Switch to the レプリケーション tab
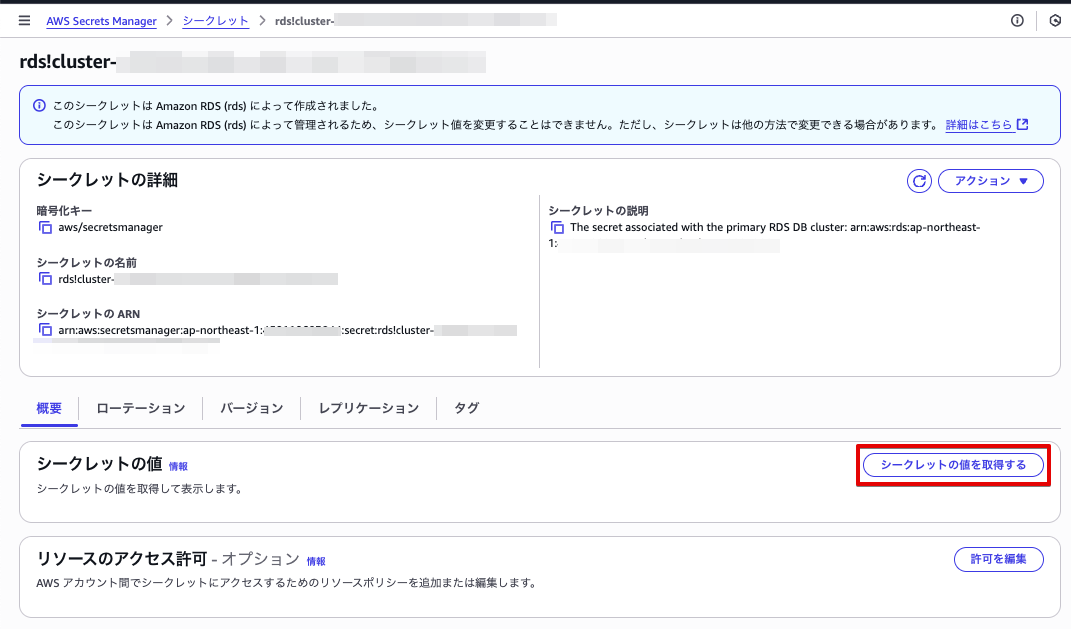 [369, 408]
